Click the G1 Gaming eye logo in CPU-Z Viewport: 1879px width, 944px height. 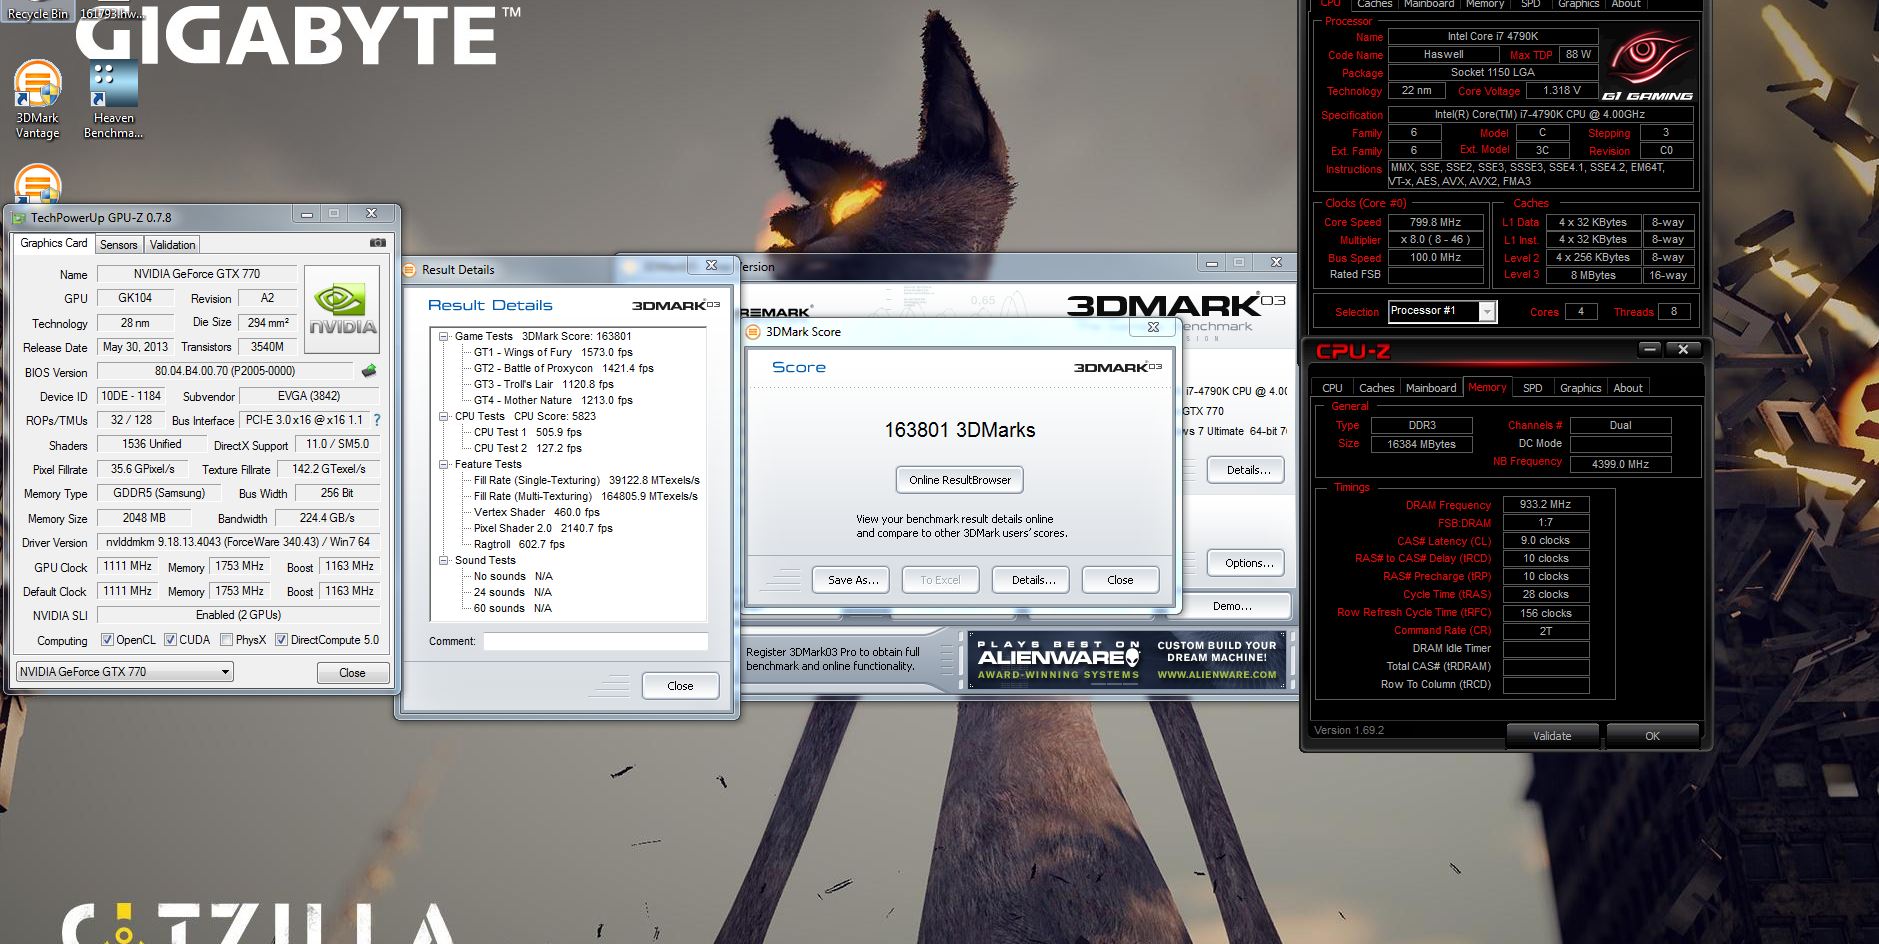(x=1647, y=65)
